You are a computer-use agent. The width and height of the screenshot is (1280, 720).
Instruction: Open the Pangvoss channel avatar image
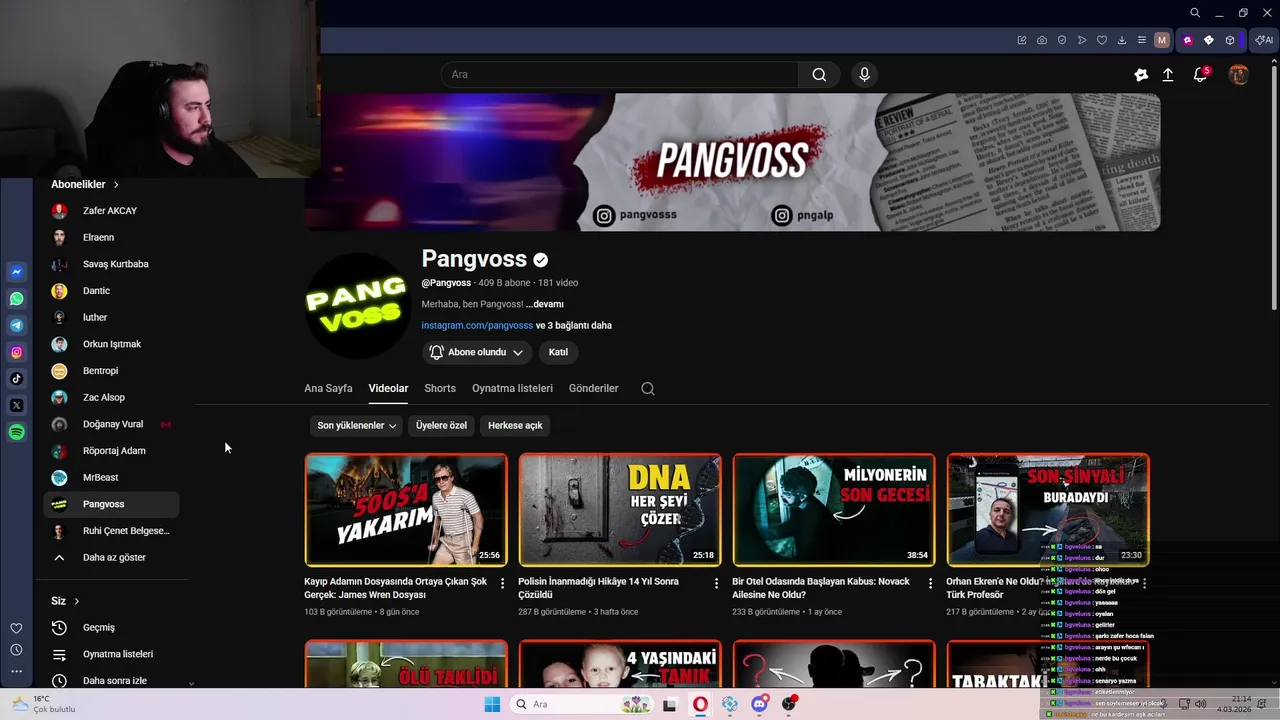[x=357, y=305]
